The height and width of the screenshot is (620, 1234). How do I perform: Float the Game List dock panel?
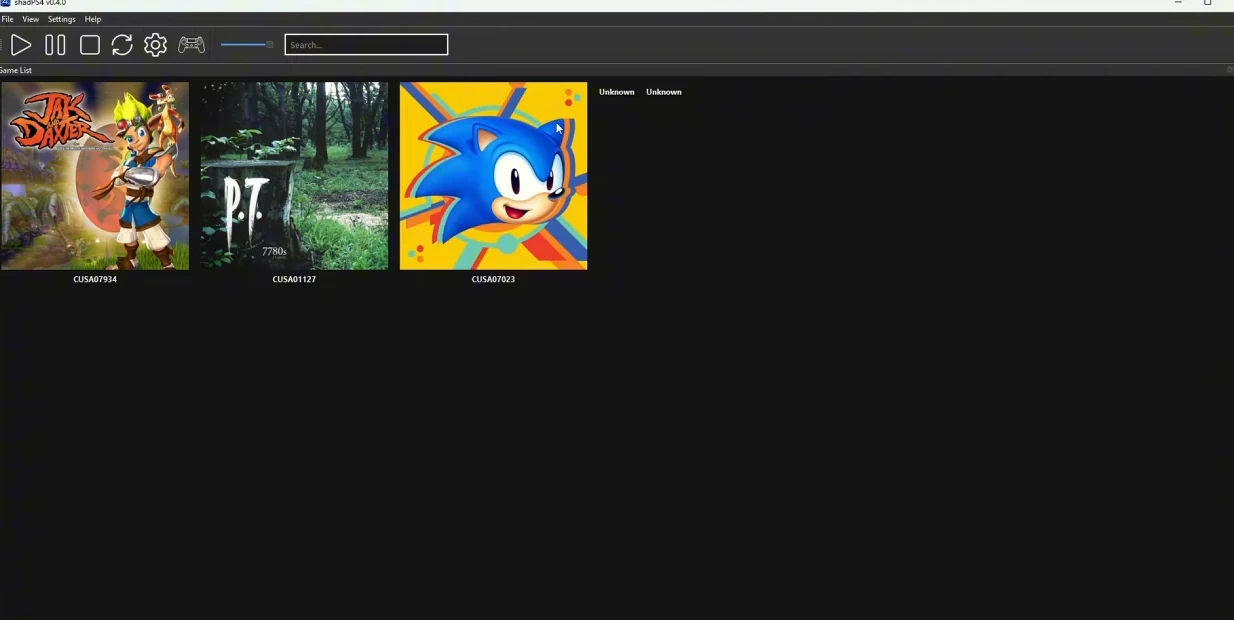tap(1229, 70)
